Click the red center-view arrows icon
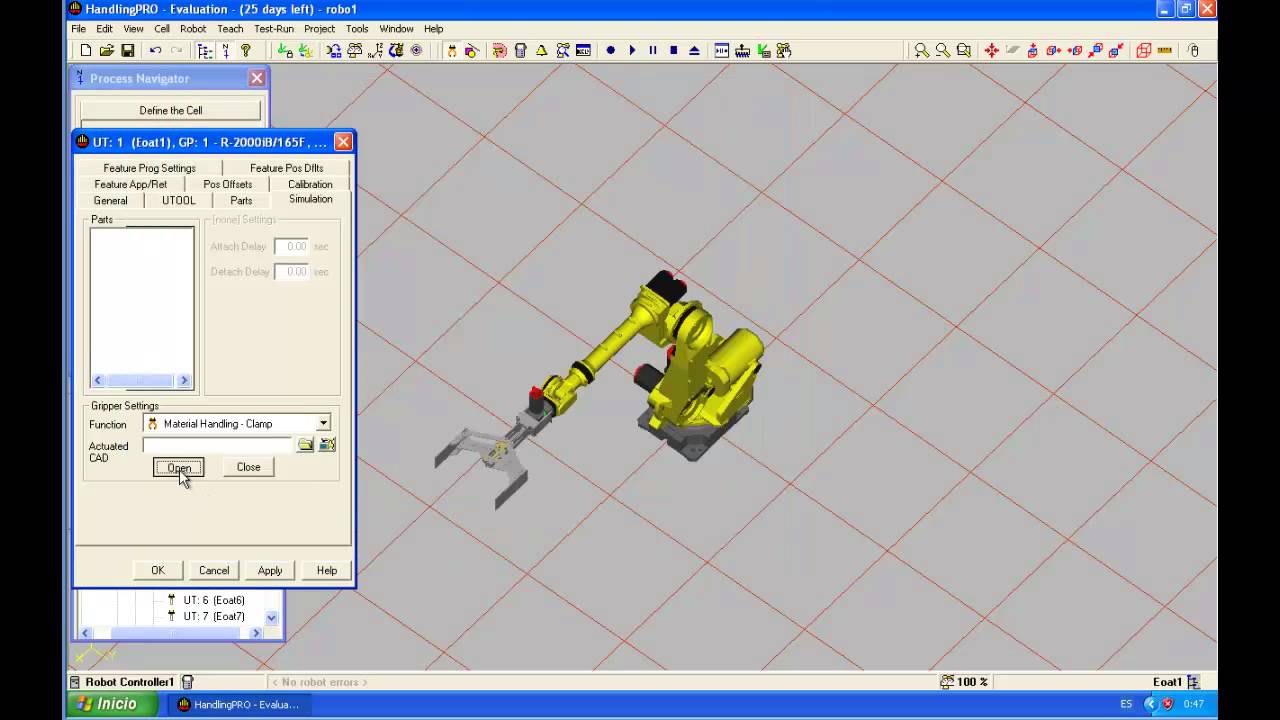Image resolution: width=1280 pixels, height=720 pixels. coord(992,50)
